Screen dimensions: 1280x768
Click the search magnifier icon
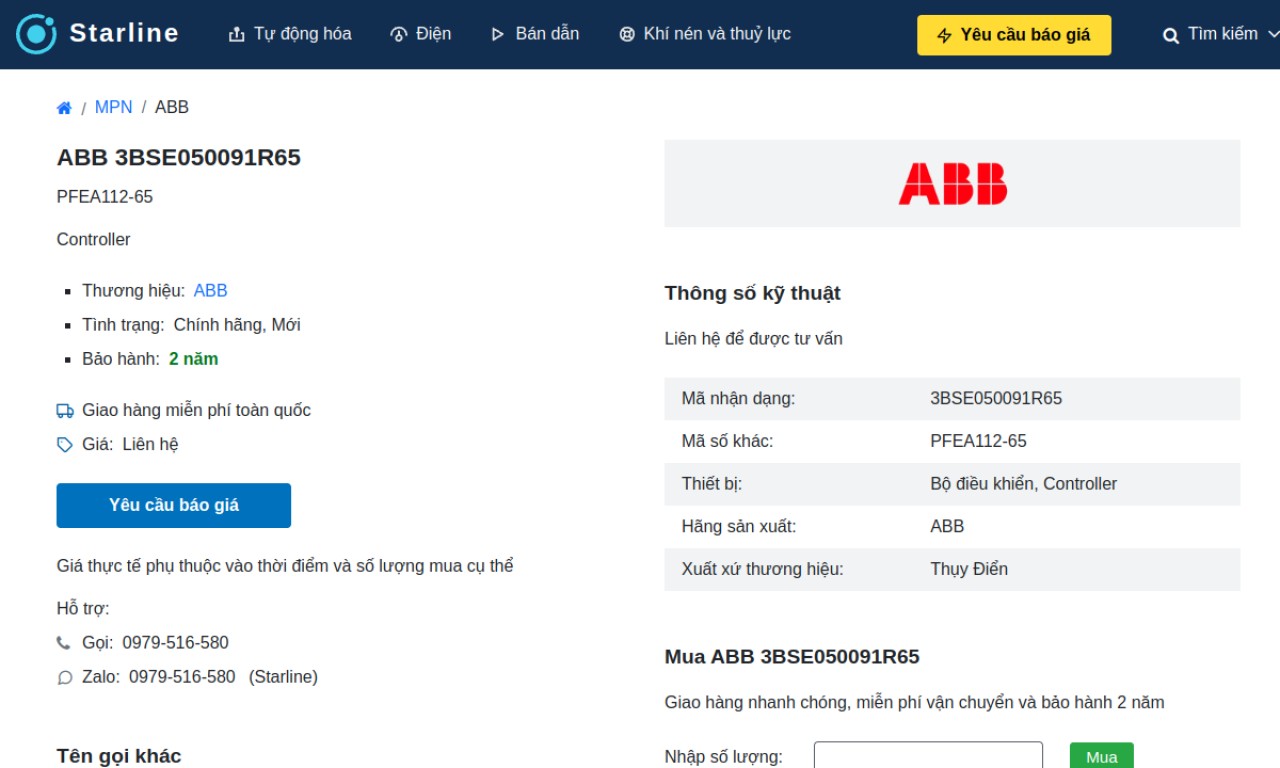(x=1171, y=36)
